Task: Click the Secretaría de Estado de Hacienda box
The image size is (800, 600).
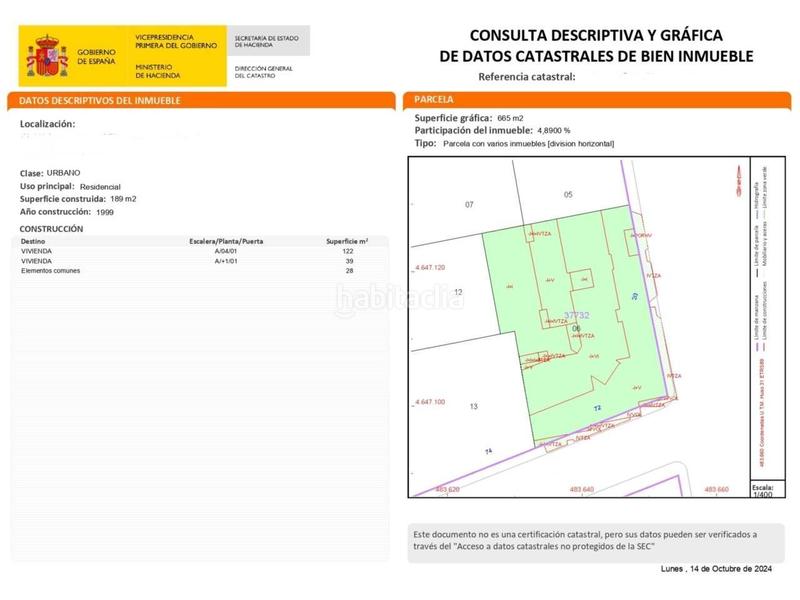Action: tap(269, 41)
